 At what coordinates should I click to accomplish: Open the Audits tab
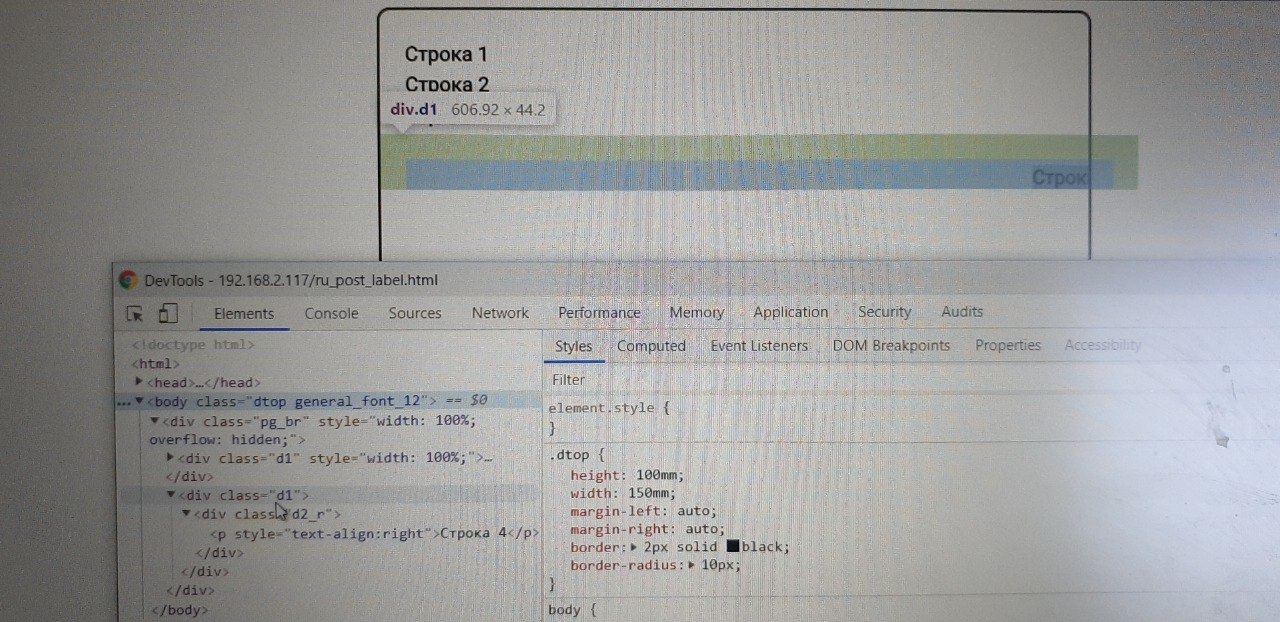pyautogui.click(x=962, y=312)
